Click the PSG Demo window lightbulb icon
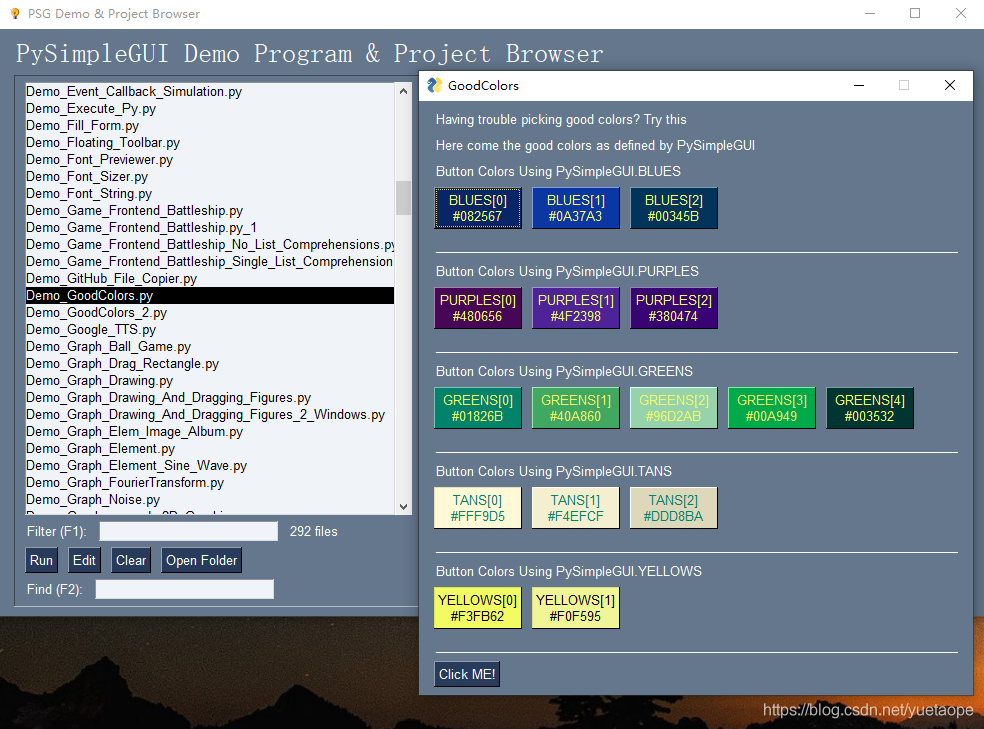Screen dimensions: 984x729 pos(15,13)
